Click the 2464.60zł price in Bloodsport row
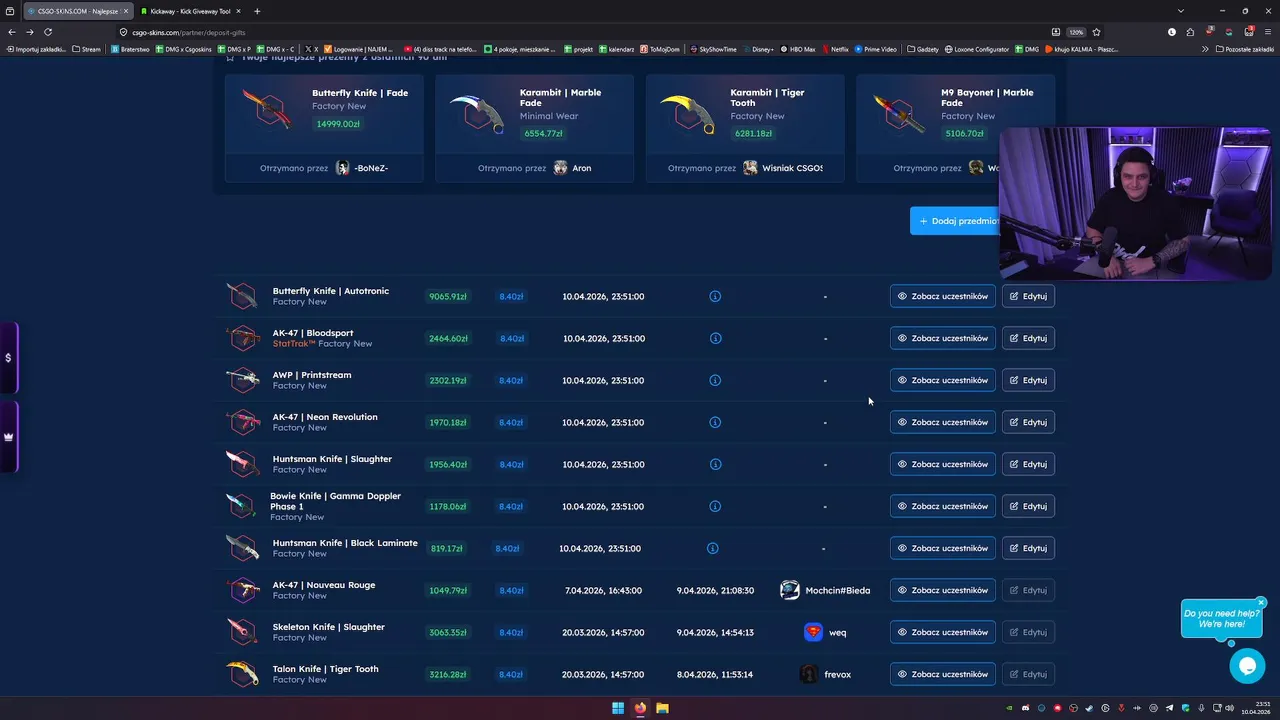1280x720 pixels. point(448,339)
